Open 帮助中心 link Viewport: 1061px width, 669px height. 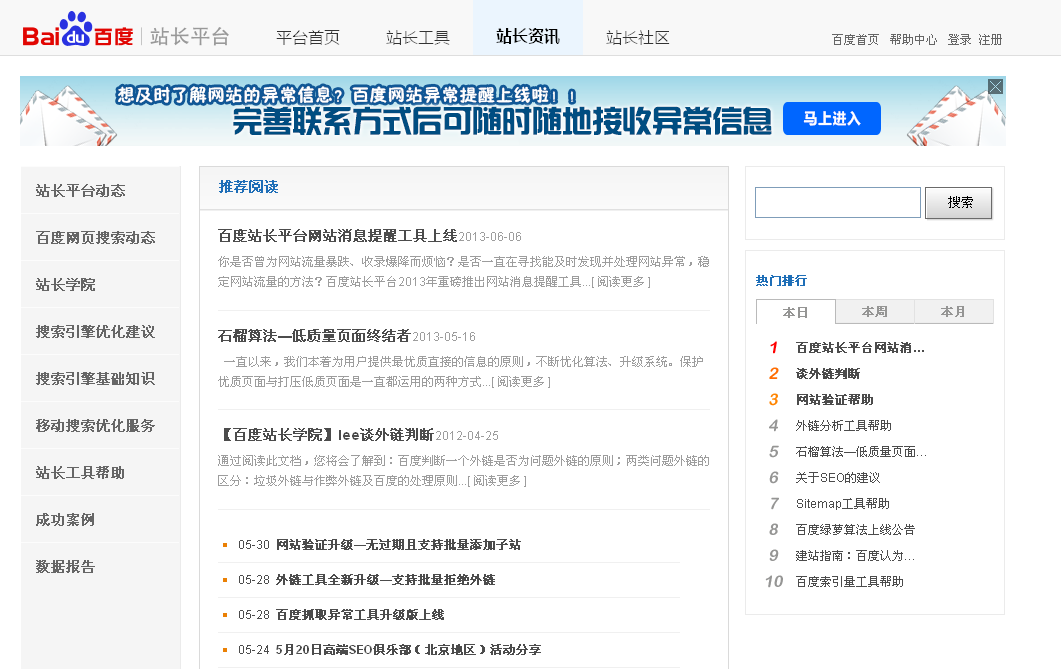click(x=913, y=40)
